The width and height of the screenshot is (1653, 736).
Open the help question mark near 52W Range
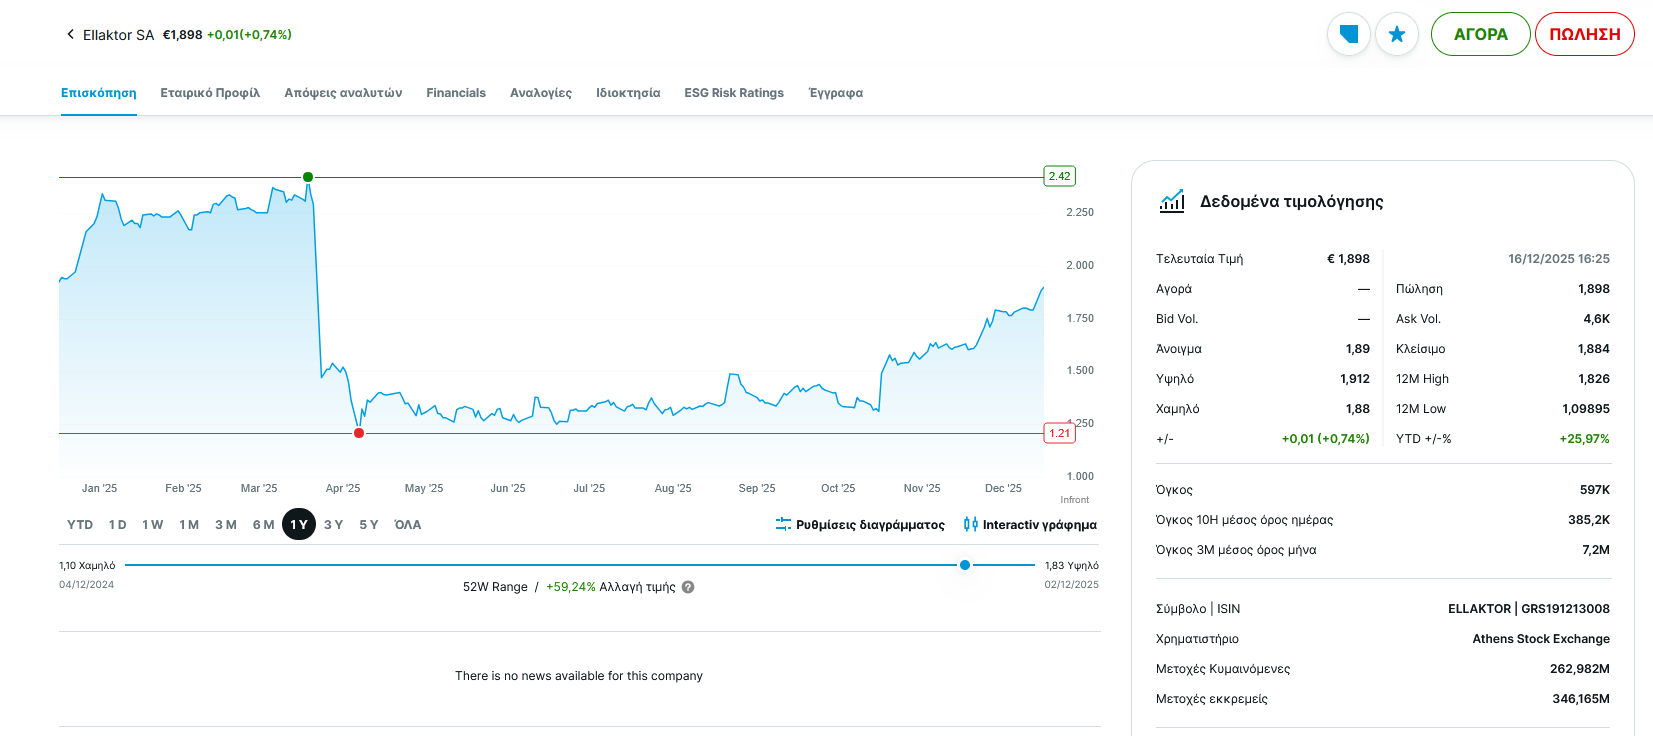click(x=688, y=587)
